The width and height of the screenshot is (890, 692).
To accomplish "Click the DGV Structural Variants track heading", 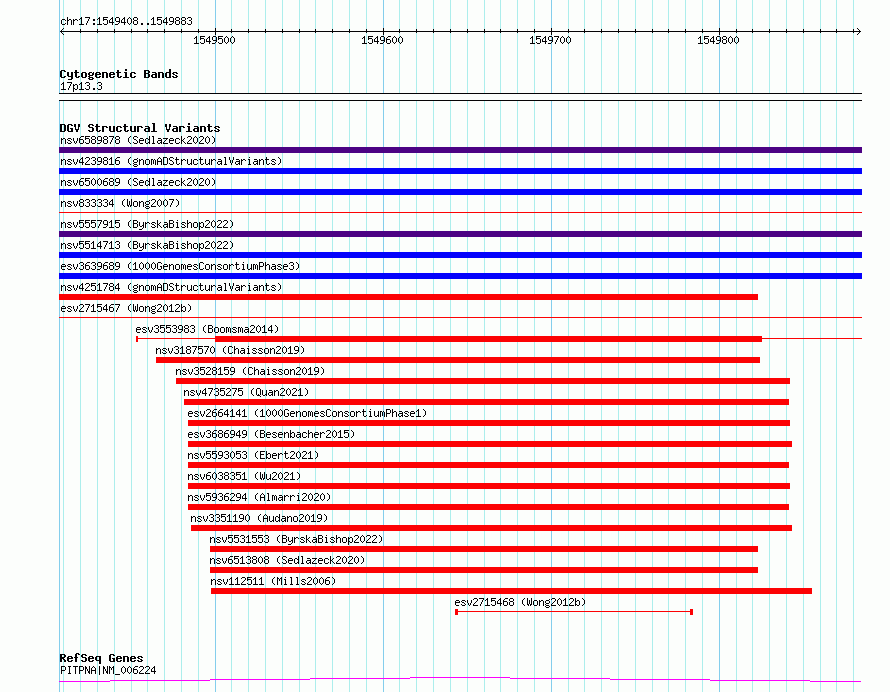I will tap(140, 128).
